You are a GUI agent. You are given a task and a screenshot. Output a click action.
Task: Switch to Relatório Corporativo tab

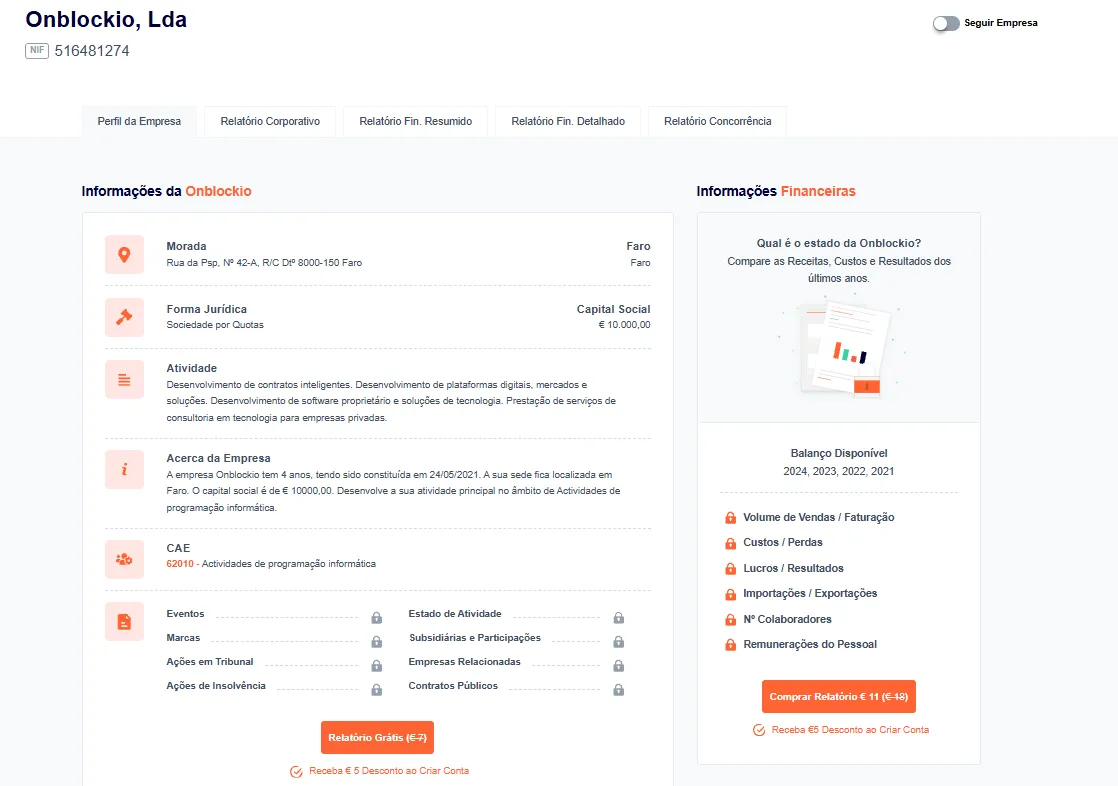pos(270,121)
